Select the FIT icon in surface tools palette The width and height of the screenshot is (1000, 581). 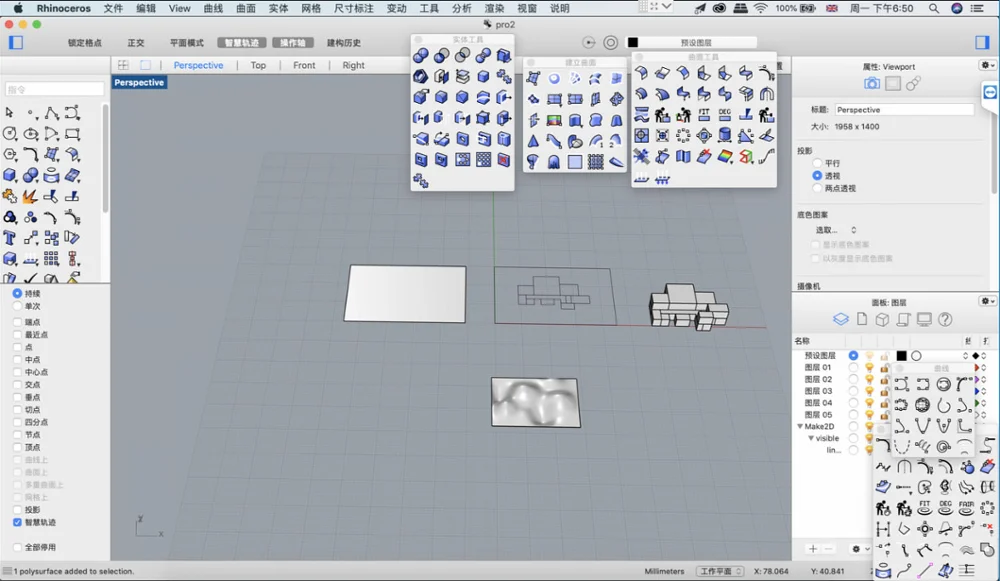pos(704,115)
